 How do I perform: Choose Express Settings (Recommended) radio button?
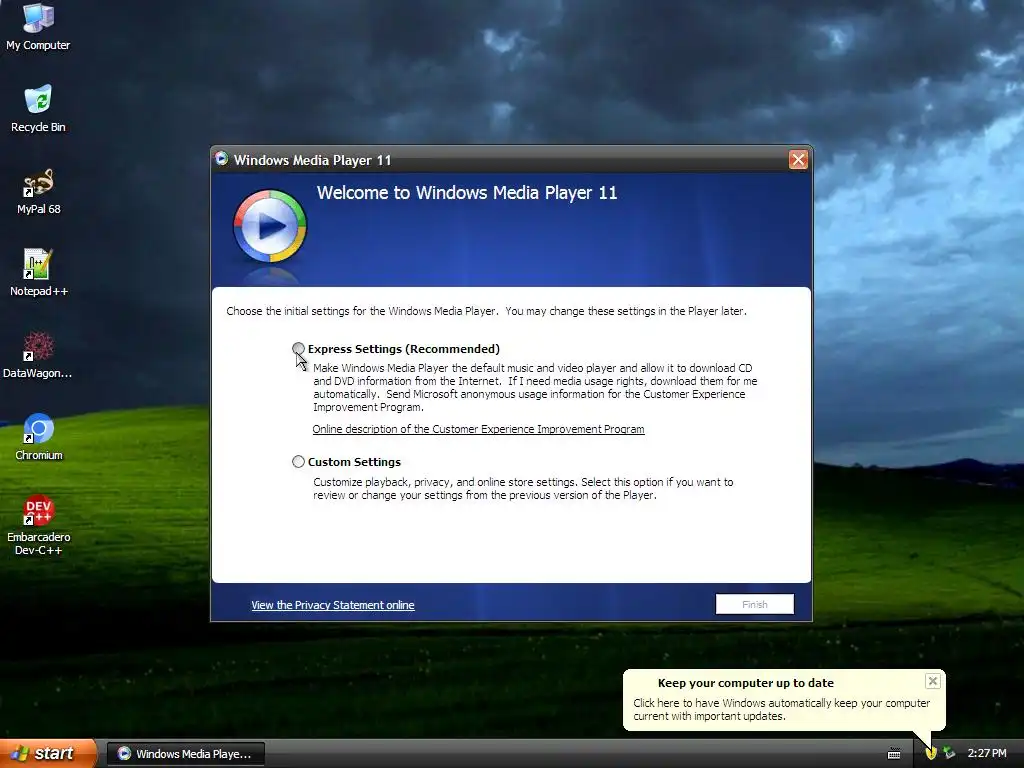point(298,349)
